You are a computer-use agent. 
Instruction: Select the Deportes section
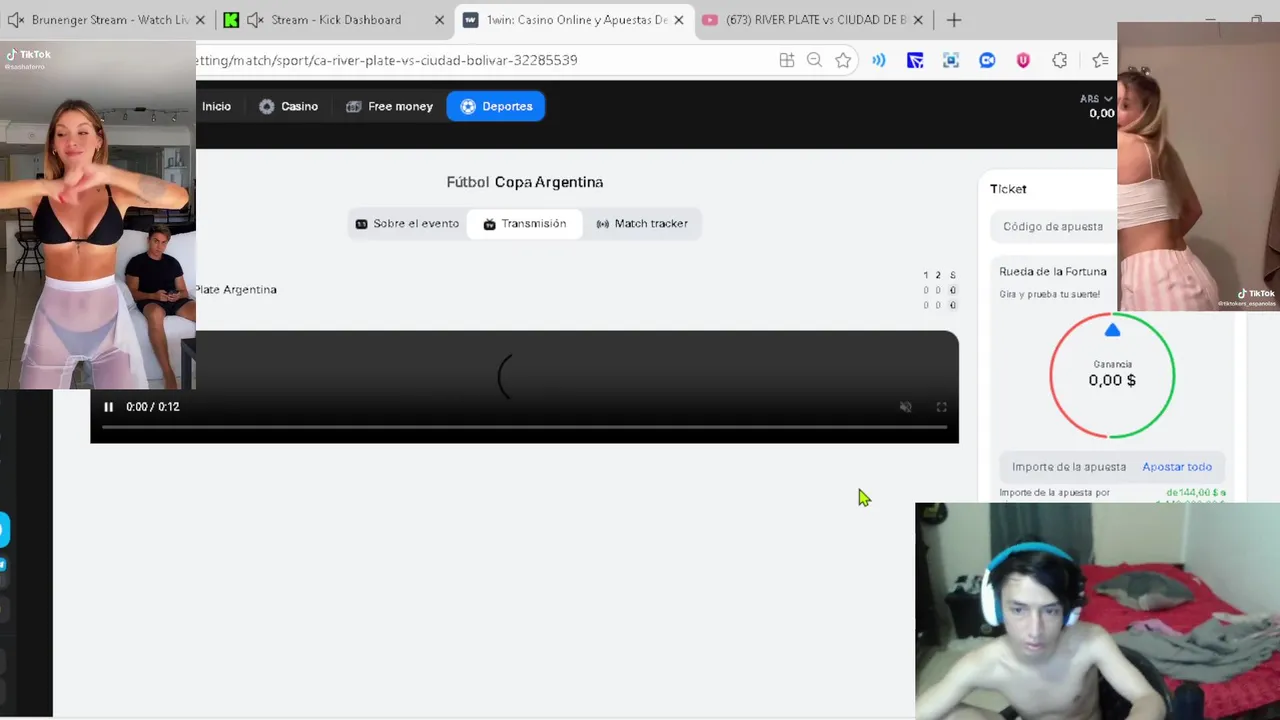[x=496, y=106]
